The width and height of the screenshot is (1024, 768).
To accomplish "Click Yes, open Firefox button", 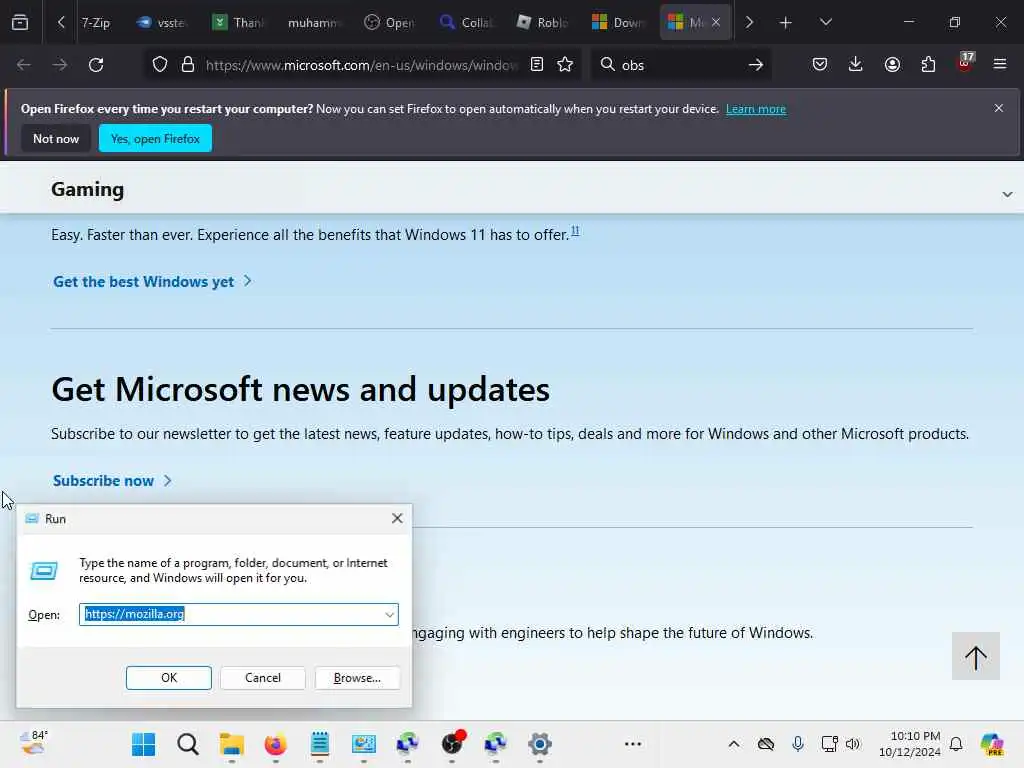I will [155, 138].
